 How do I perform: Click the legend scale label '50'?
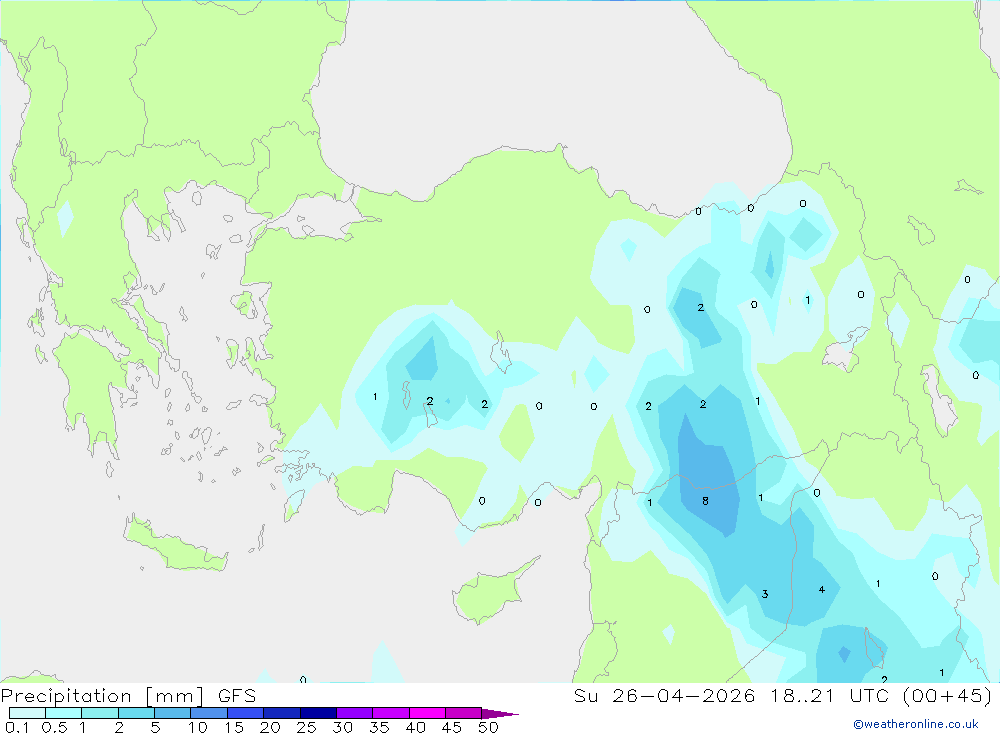(x=488, y=727)
